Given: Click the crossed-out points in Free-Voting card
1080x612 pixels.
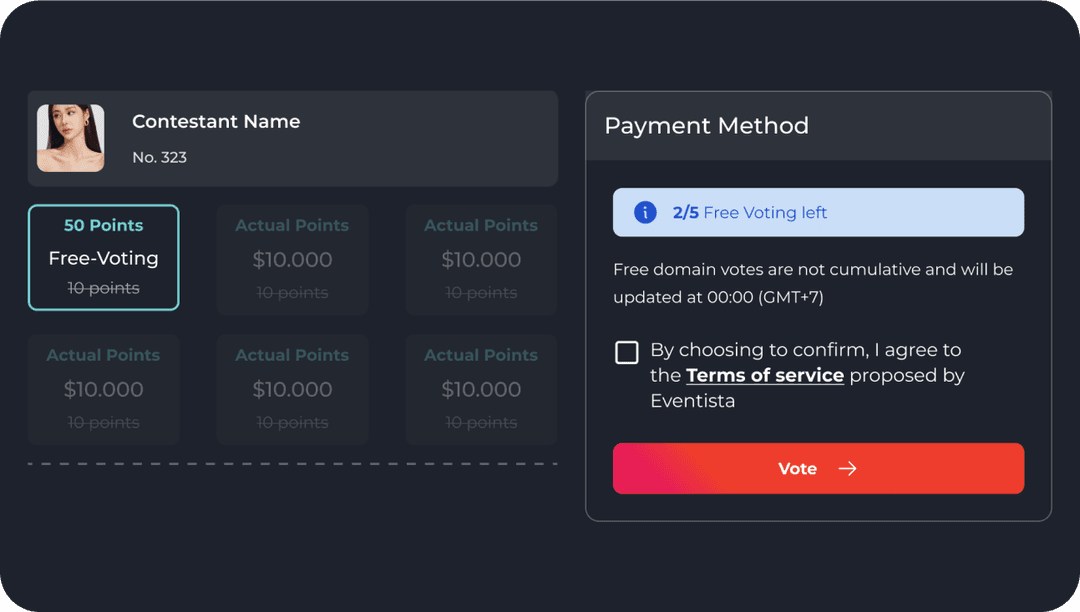Looking at the screenshot, I should click(x=104, y=288).
